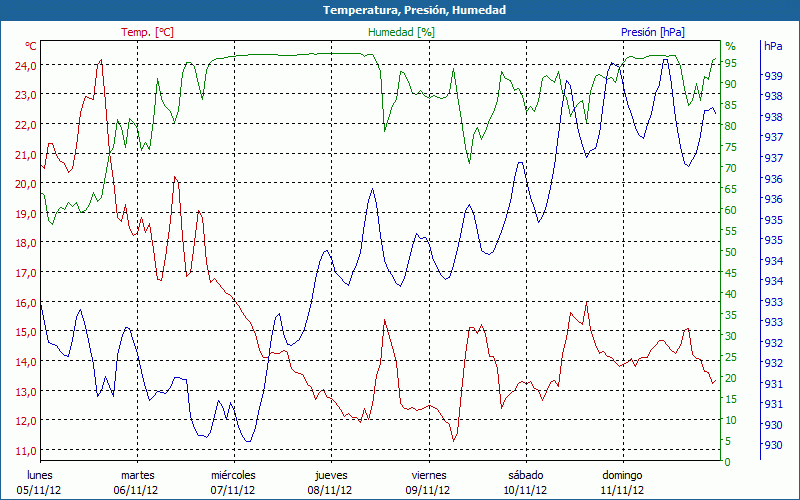800x500 pixels.
Task: Select the 'sábado' day label
Action: point(525,475)
